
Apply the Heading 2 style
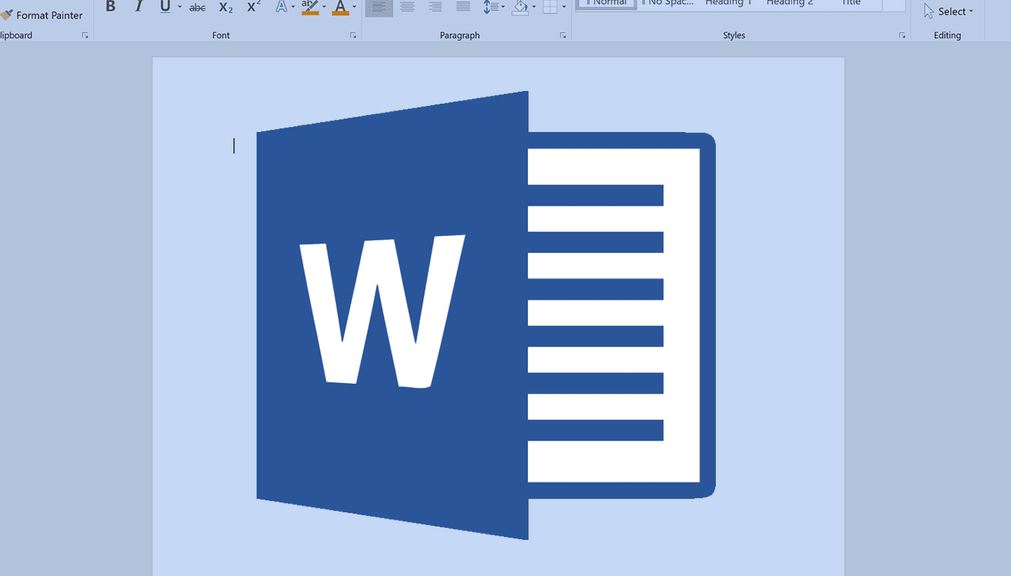pos(789,4)
